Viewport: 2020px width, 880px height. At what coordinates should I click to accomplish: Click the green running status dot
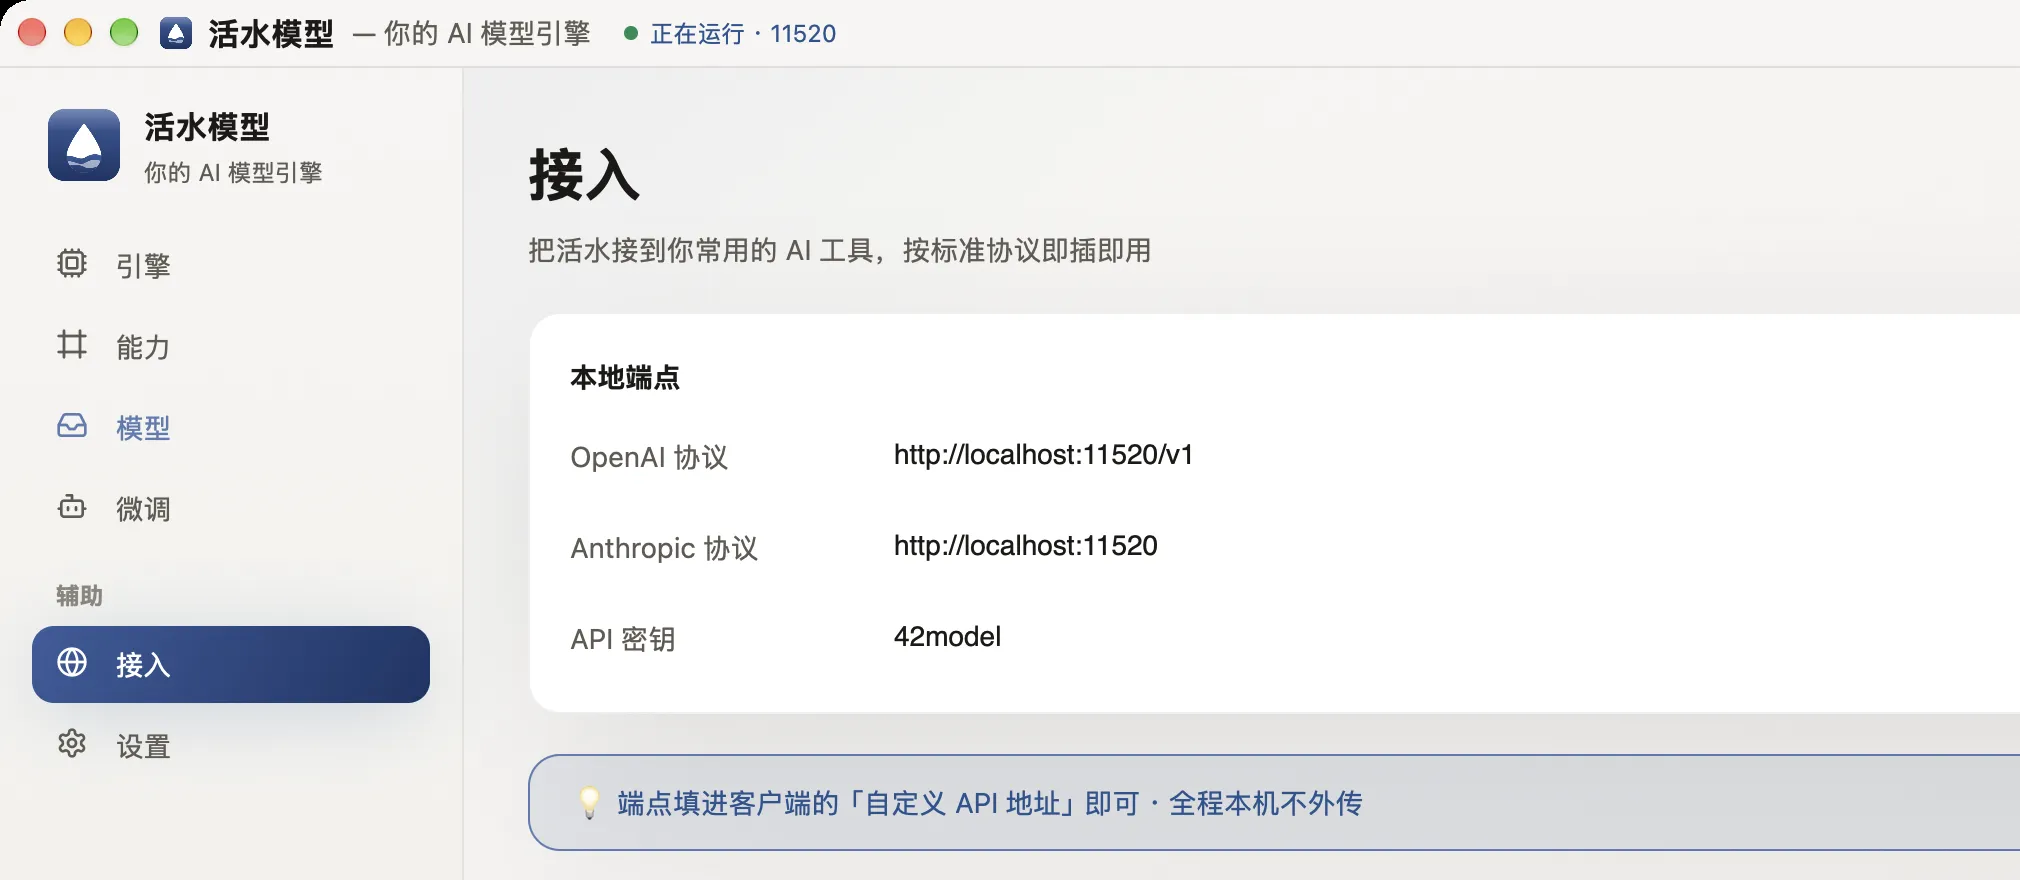[x=631, y=33]
